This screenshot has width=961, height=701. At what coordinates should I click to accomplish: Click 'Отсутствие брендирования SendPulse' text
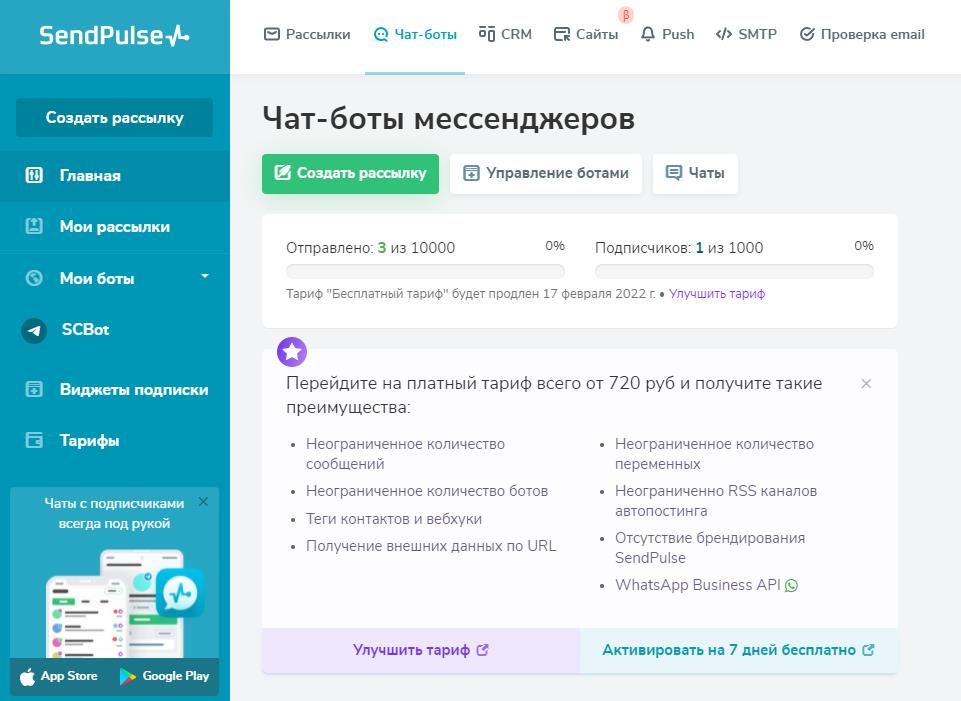710,548
